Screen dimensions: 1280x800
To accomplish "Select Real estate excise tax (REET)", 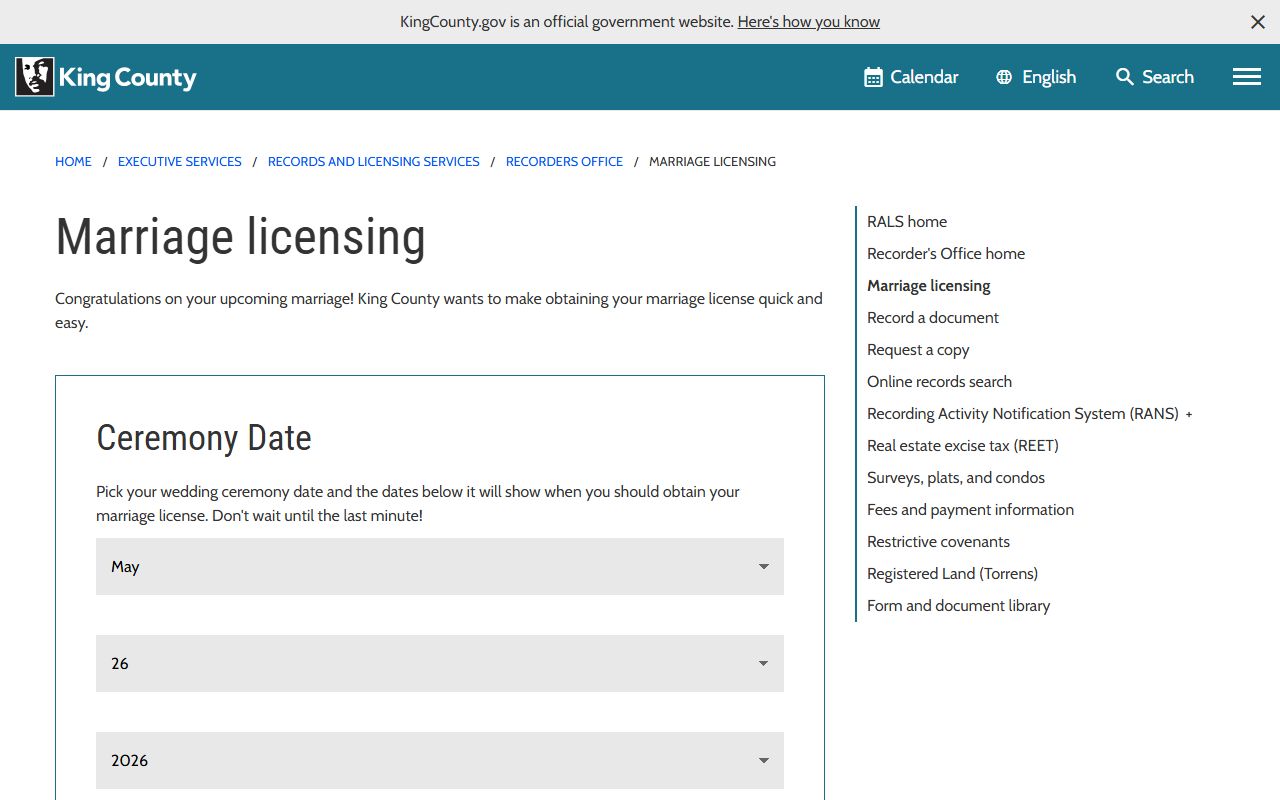I will point(963,446).
